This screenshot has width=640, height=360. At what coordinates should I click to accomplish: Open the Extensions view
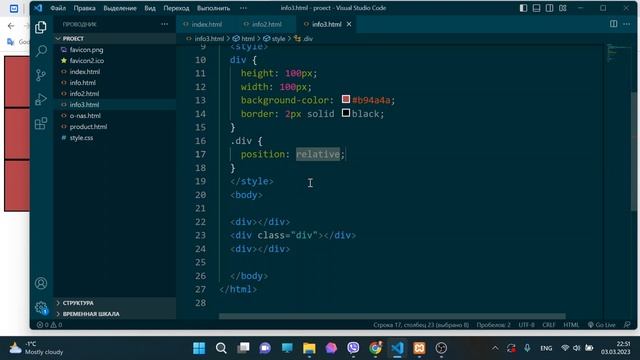pyautogui.click(x=41, y=123)
